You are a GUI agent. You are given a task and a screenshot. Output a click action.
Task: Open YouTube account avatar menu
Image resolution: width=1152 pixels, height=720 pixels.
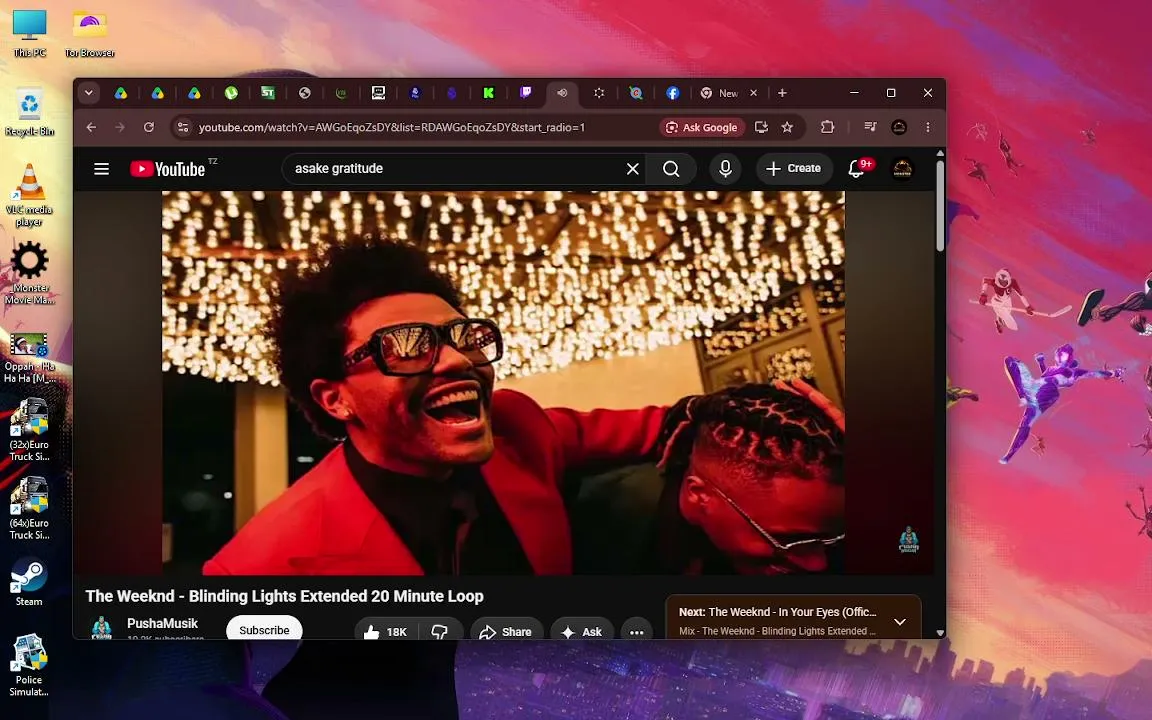902,168
